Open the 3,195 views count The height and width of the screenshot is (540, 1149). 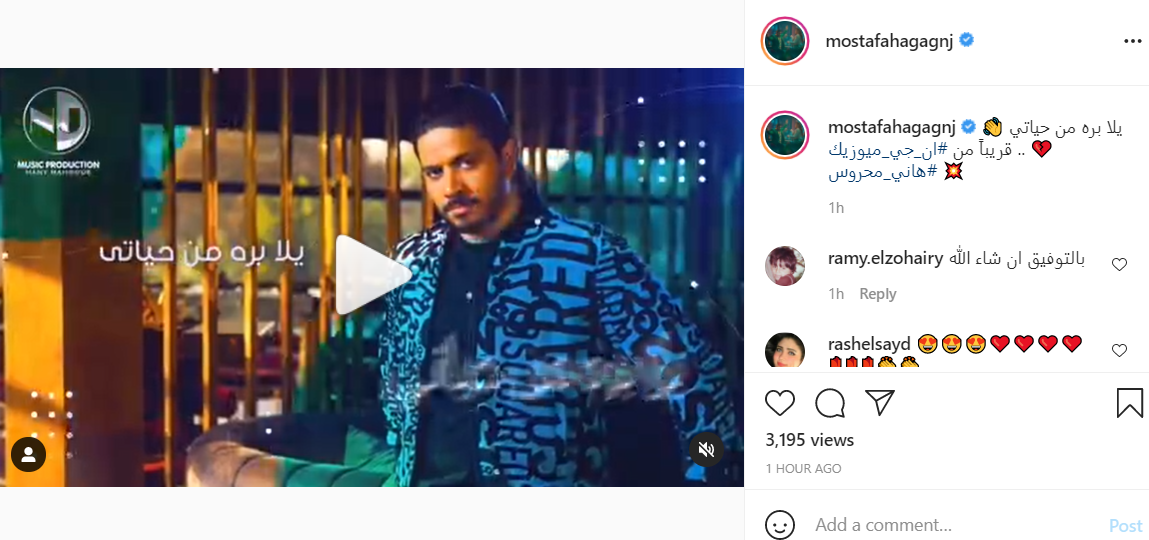click(810, 440)
